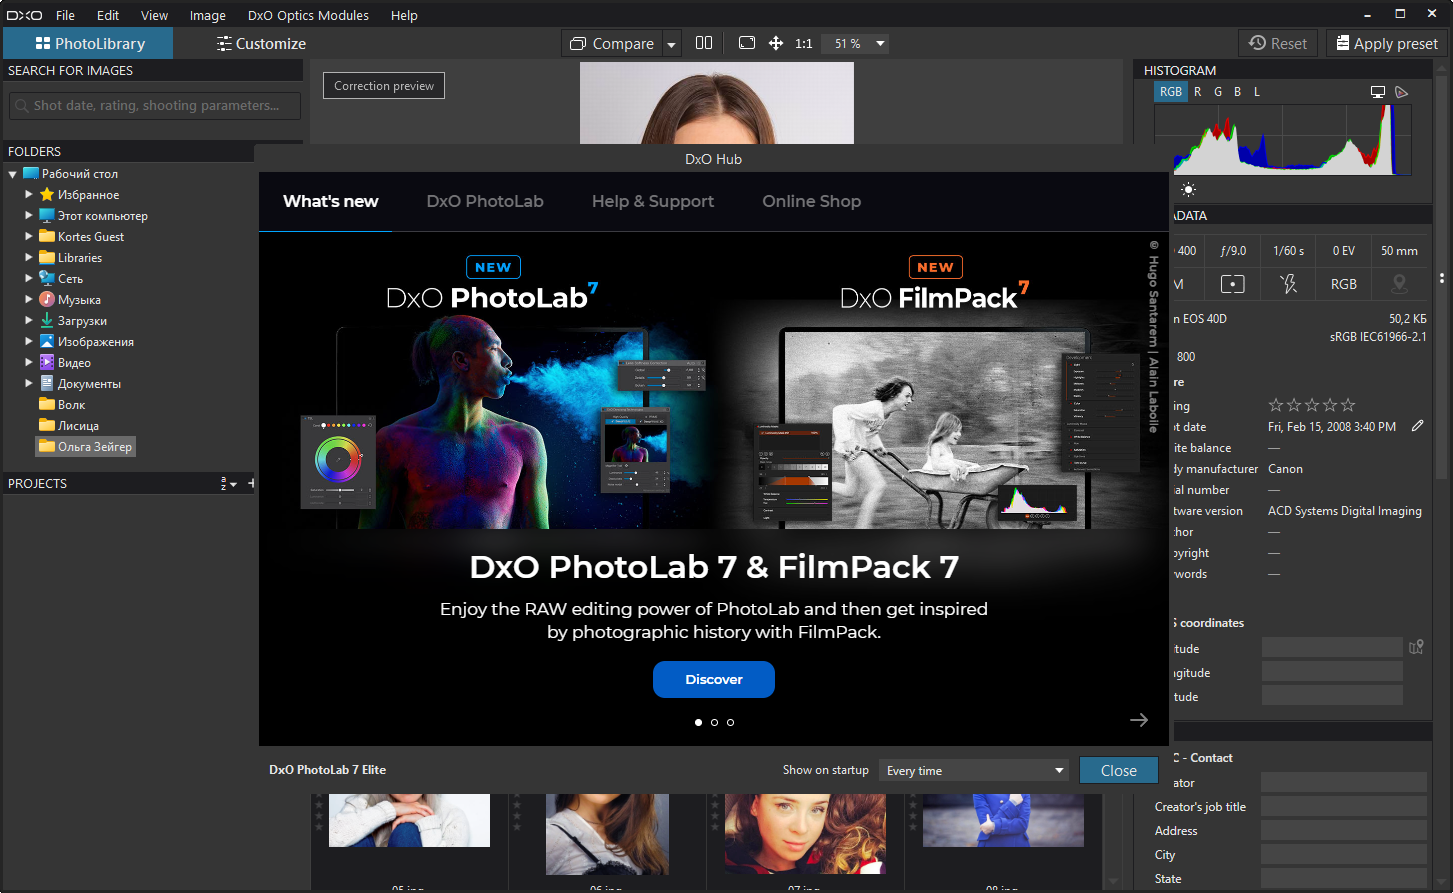
Task: Select second carousel dot indicator
Action: coord(714,722)
